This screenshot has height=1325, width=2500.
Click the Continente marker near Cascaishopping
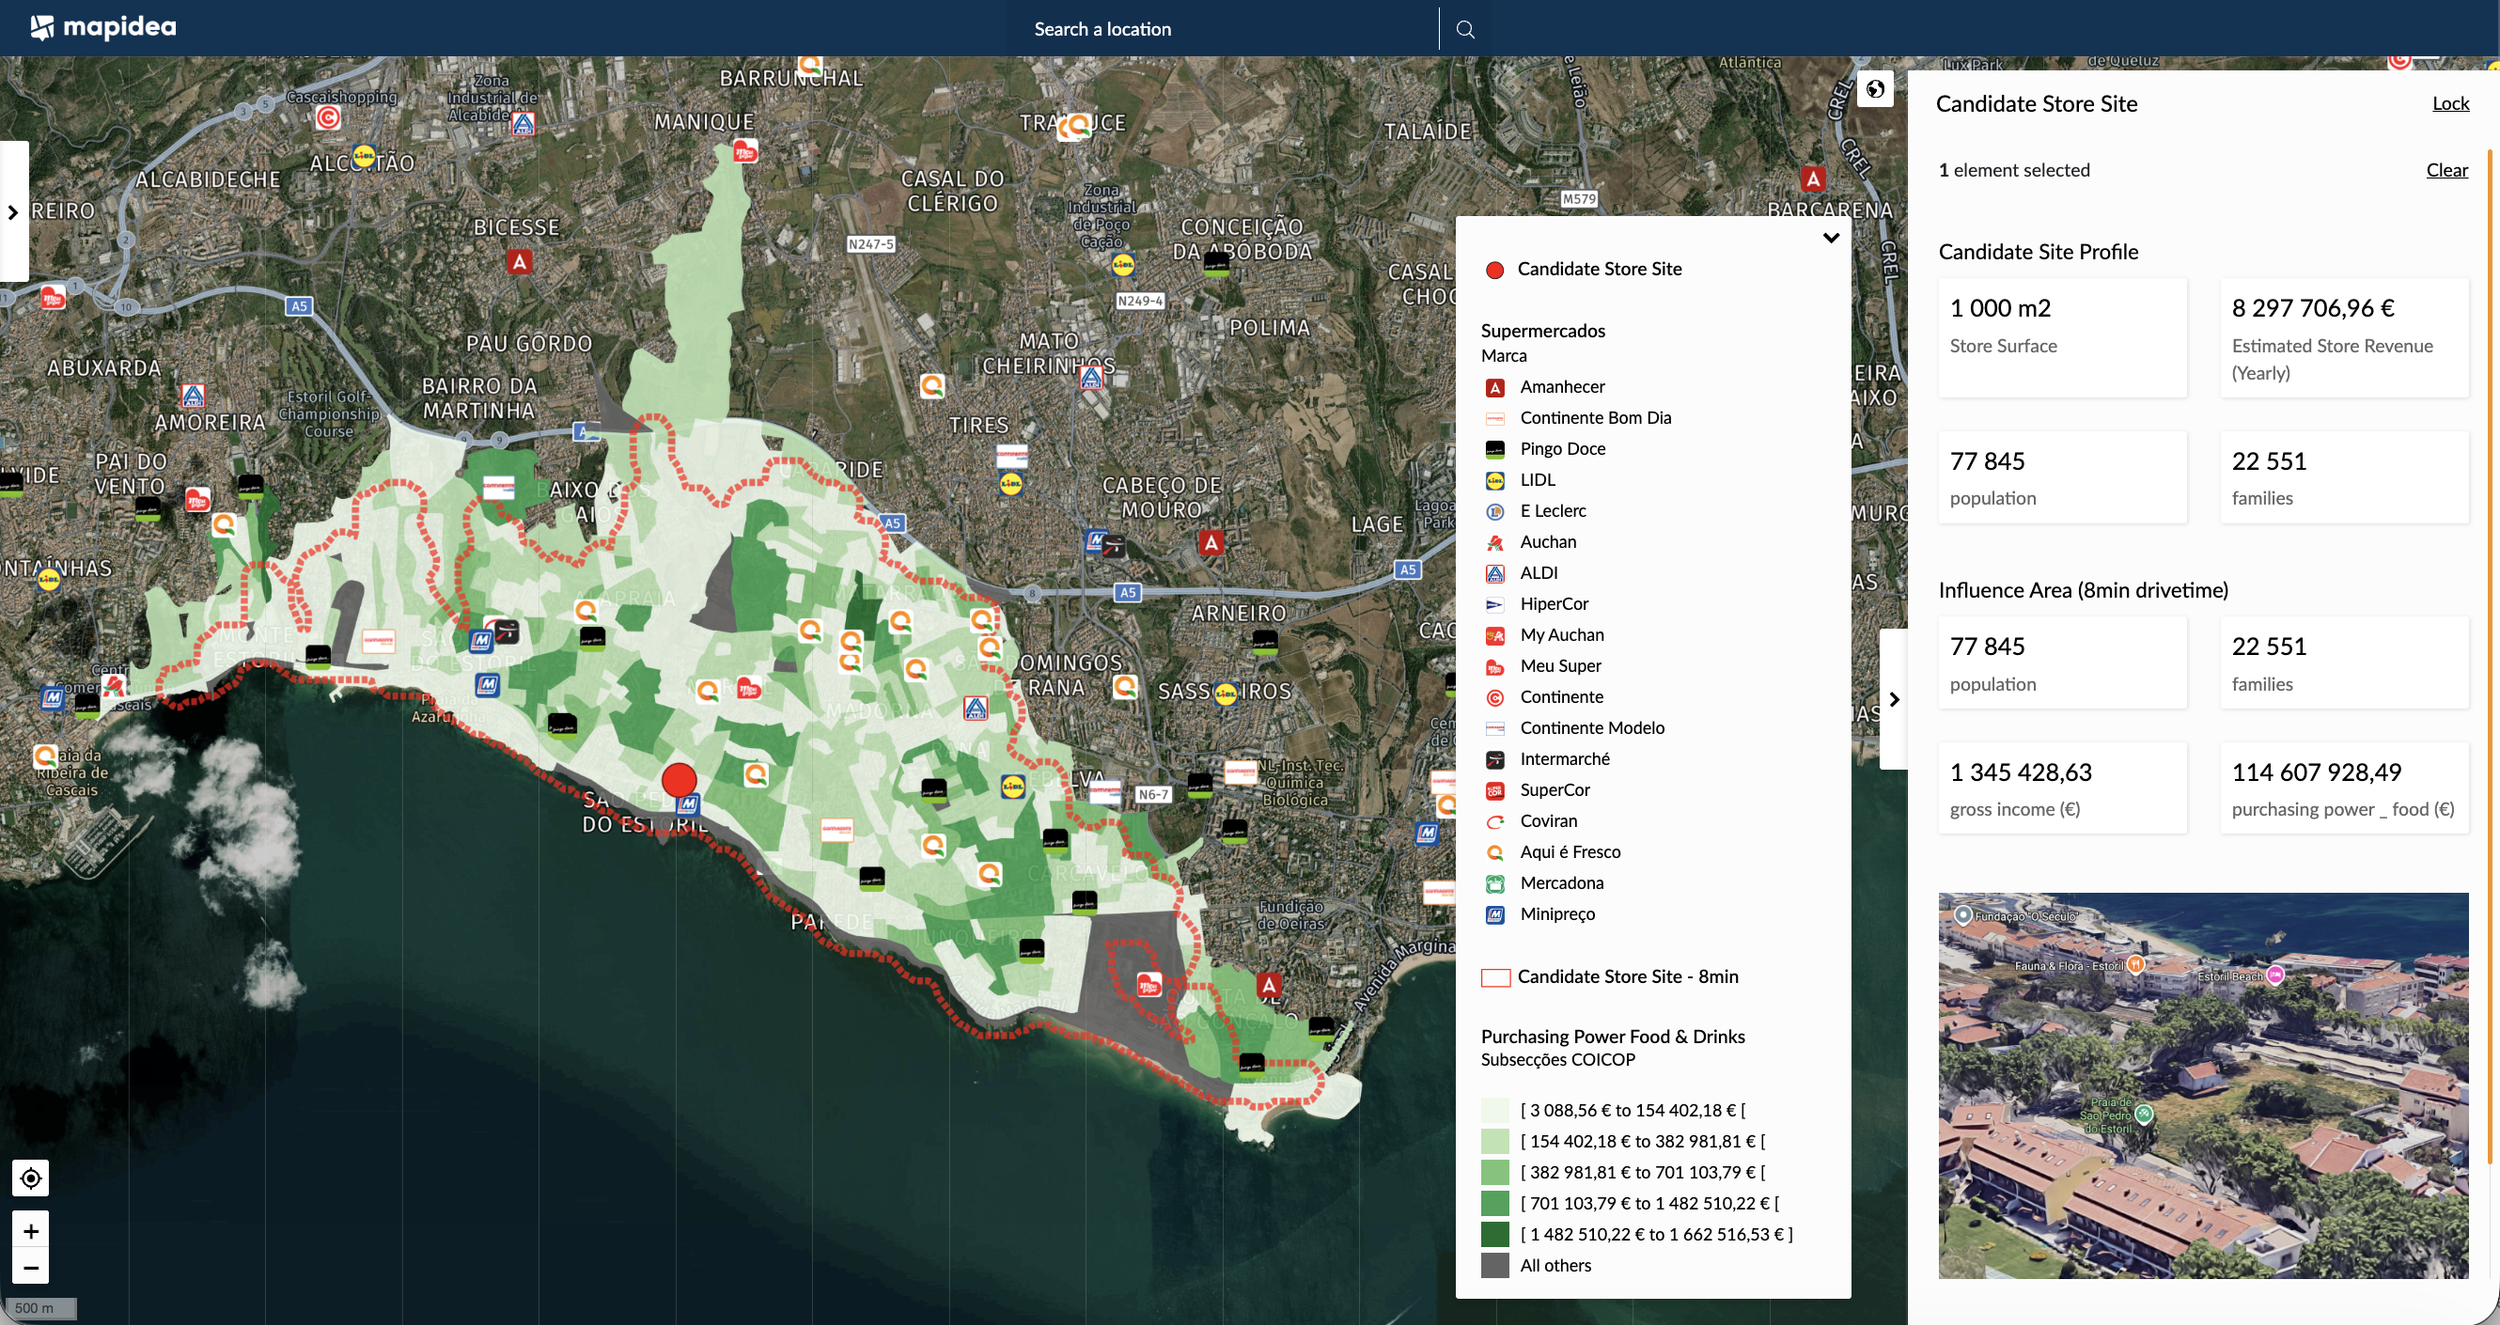pyautogui.click(x=328, y=118)
